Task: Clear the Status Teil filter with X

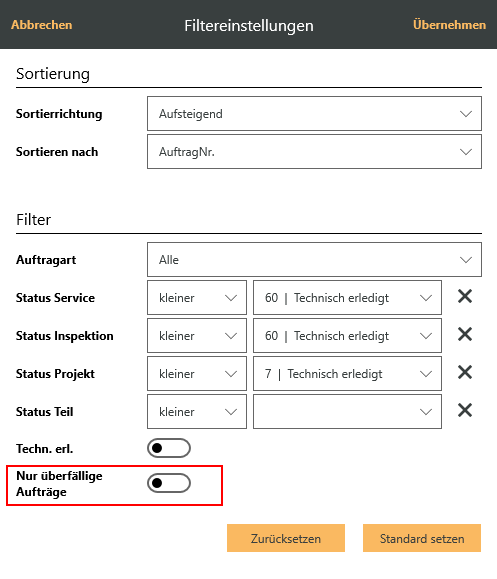Action: click(x=465, y=411)
